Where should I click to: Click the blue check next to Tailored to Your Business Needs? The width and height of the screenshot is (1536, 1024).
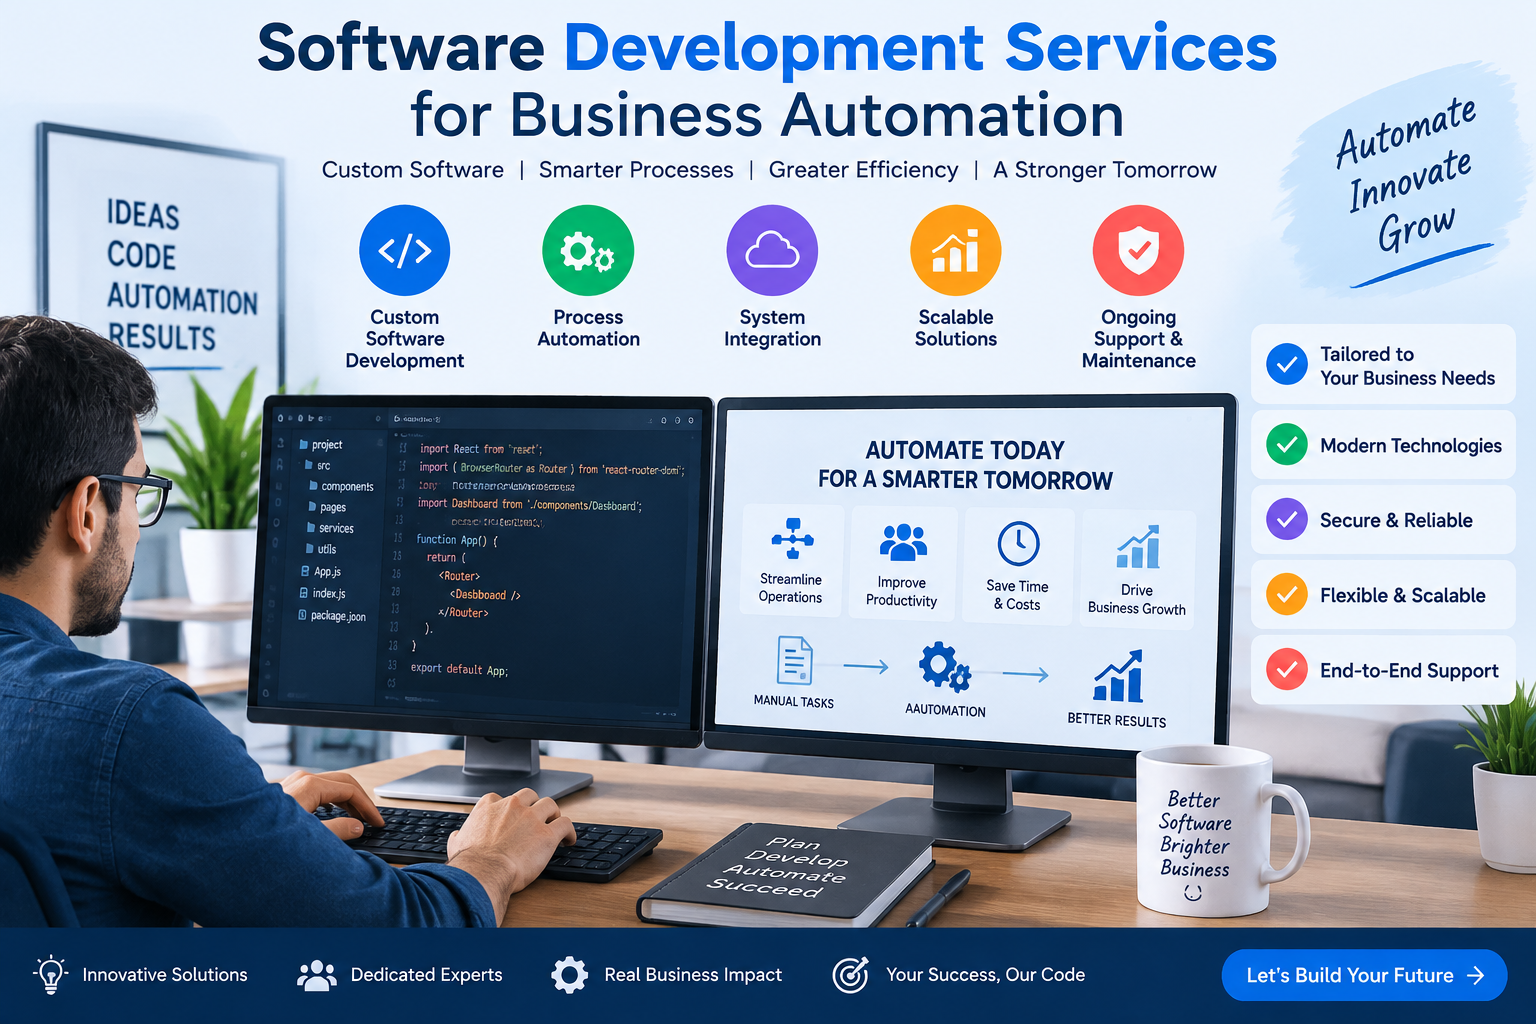click(1287, 365)
